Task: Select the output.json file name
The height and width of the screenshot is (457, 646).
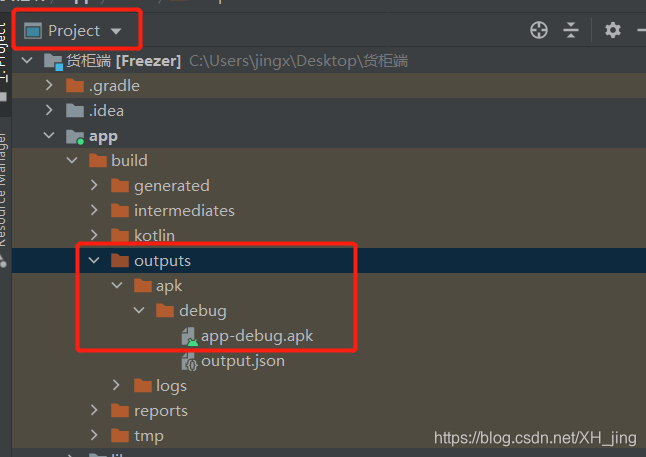Action: (243, 361)
